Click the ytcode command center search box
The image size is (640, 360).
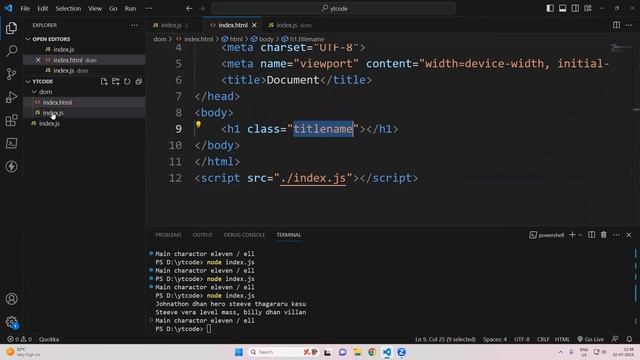(333, 8)
